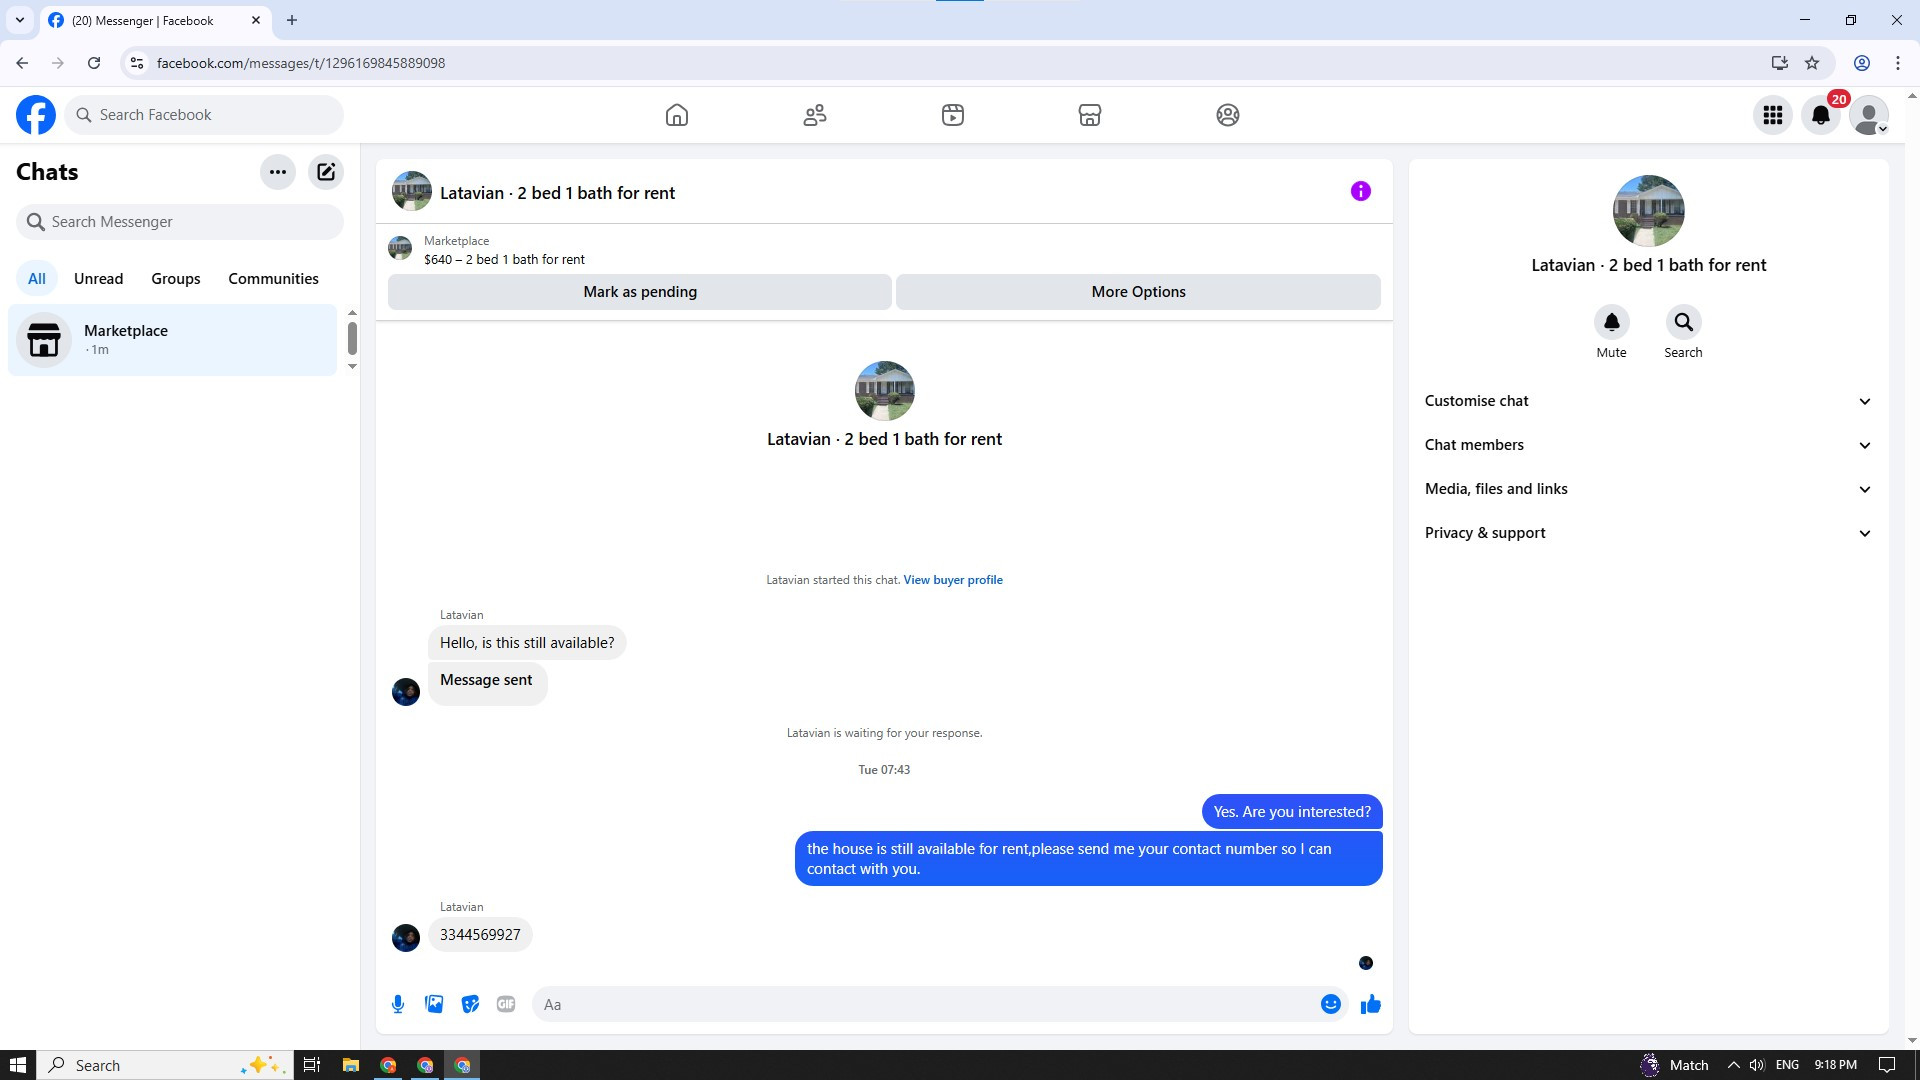Open the emoji picker smiley icon
The image size is (1920, 1080).
coord(1330,1004)
